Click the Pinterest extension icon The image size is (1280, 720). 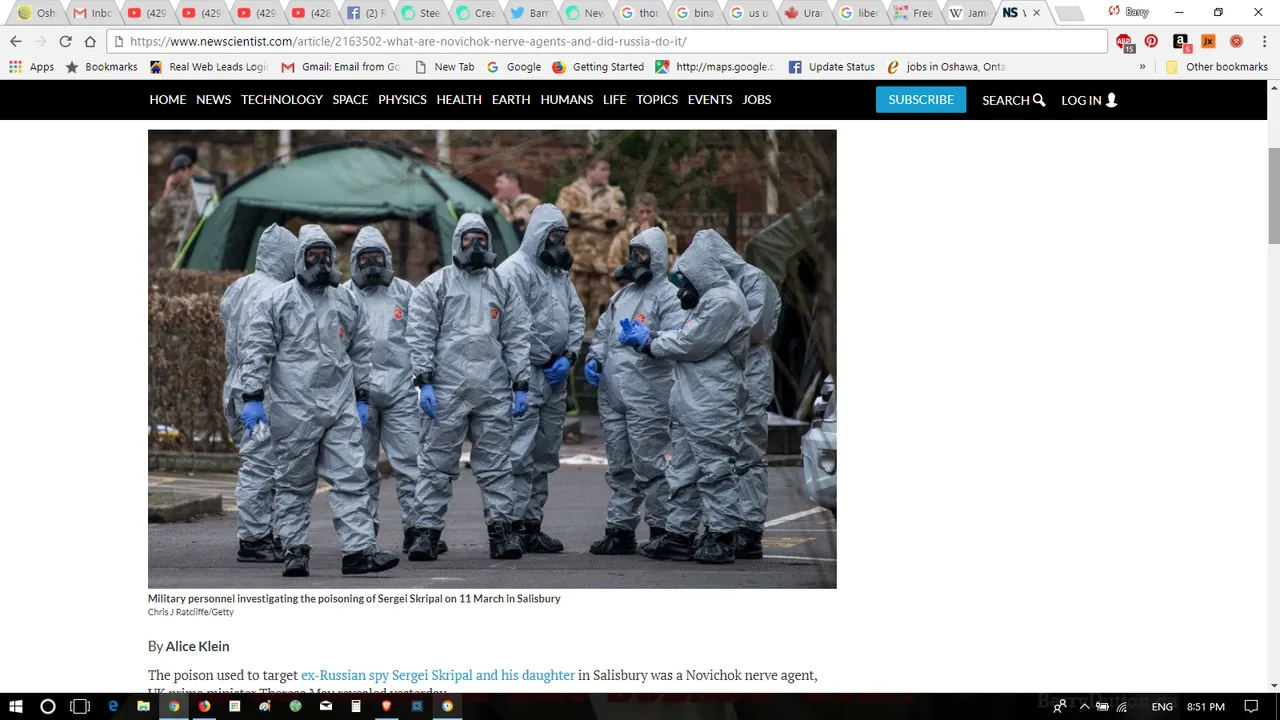pos(1152,41)
